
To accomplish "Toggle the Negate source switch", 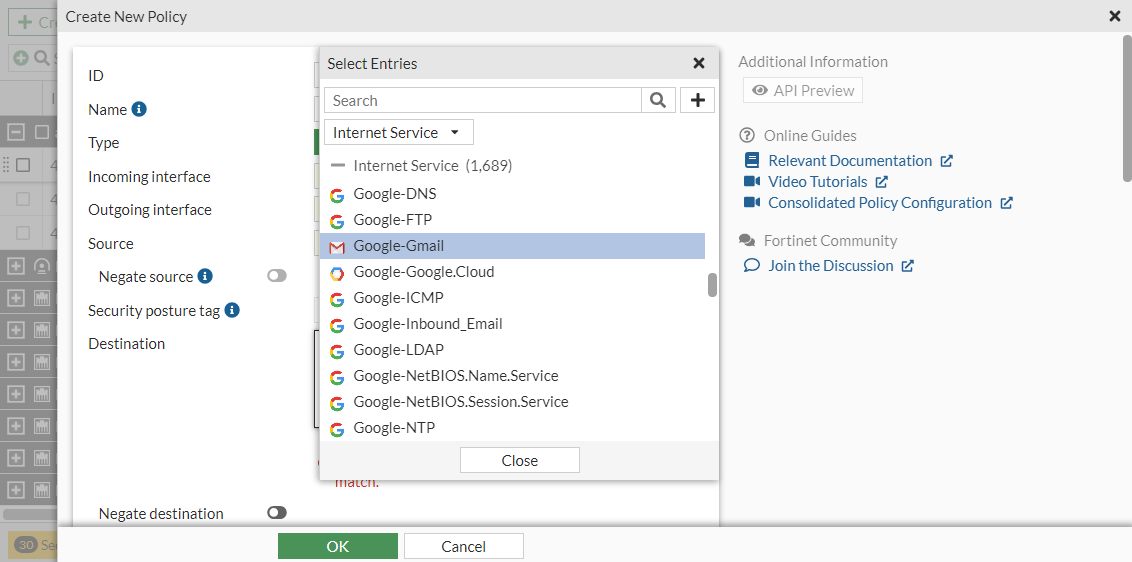I will point(276,276).
